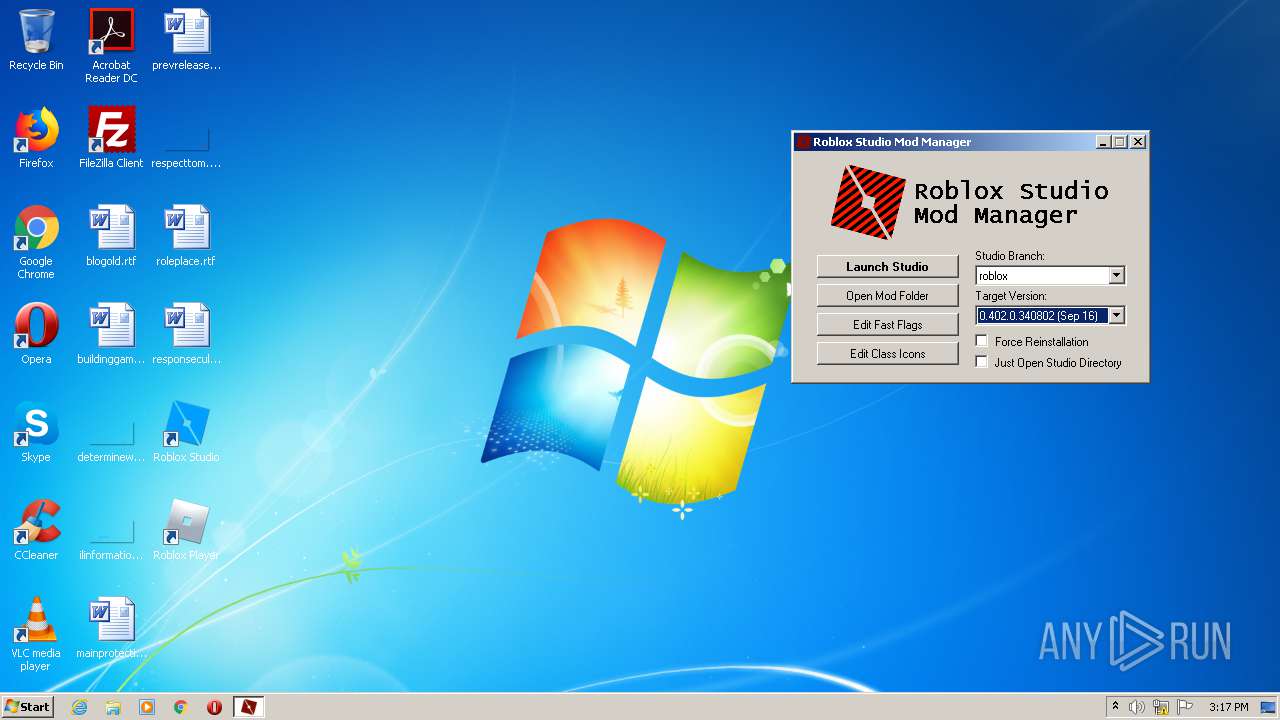Select the Skype desktop shortcut
The width and height of the screenshot is (1280, 720).
(36, 432)
